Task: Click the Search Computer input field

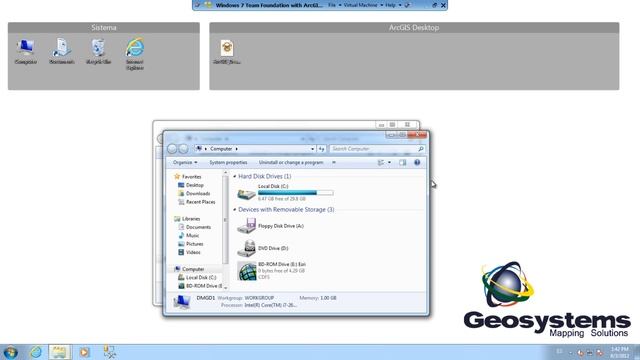Action: point(374,149)
